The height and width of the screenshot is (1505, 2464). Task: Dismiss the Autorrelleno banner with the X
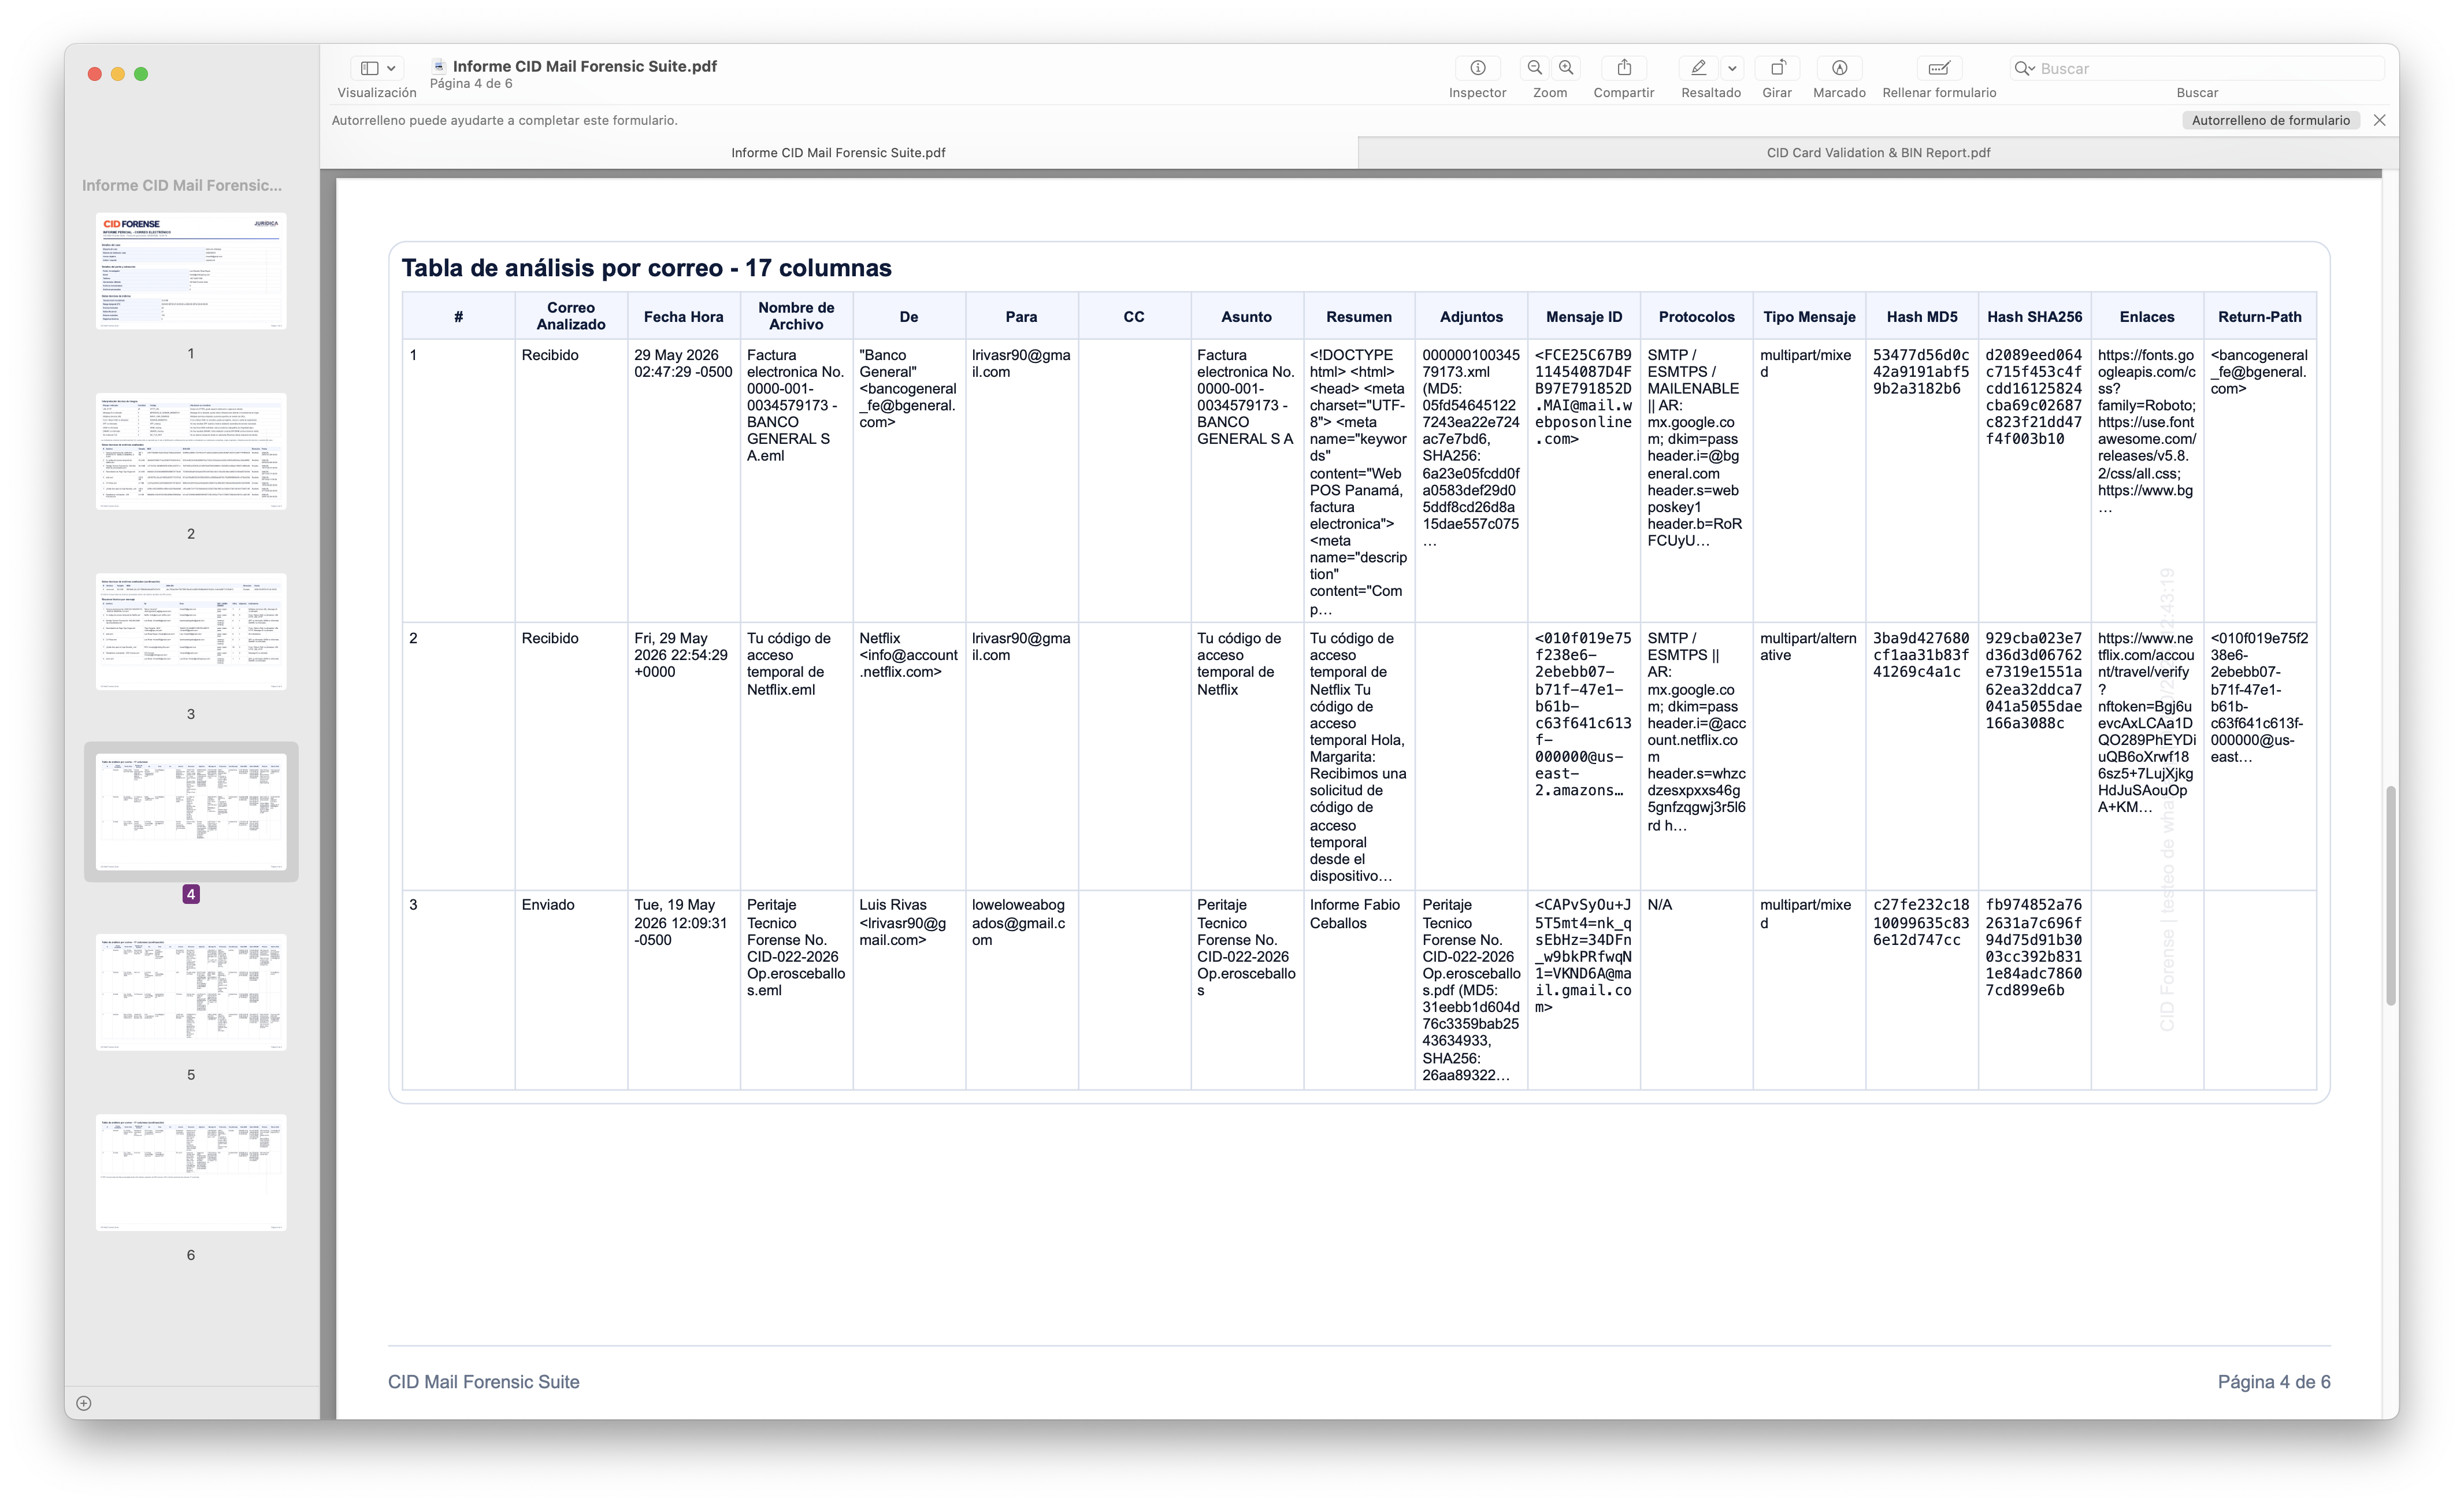tap(2380, 120)
